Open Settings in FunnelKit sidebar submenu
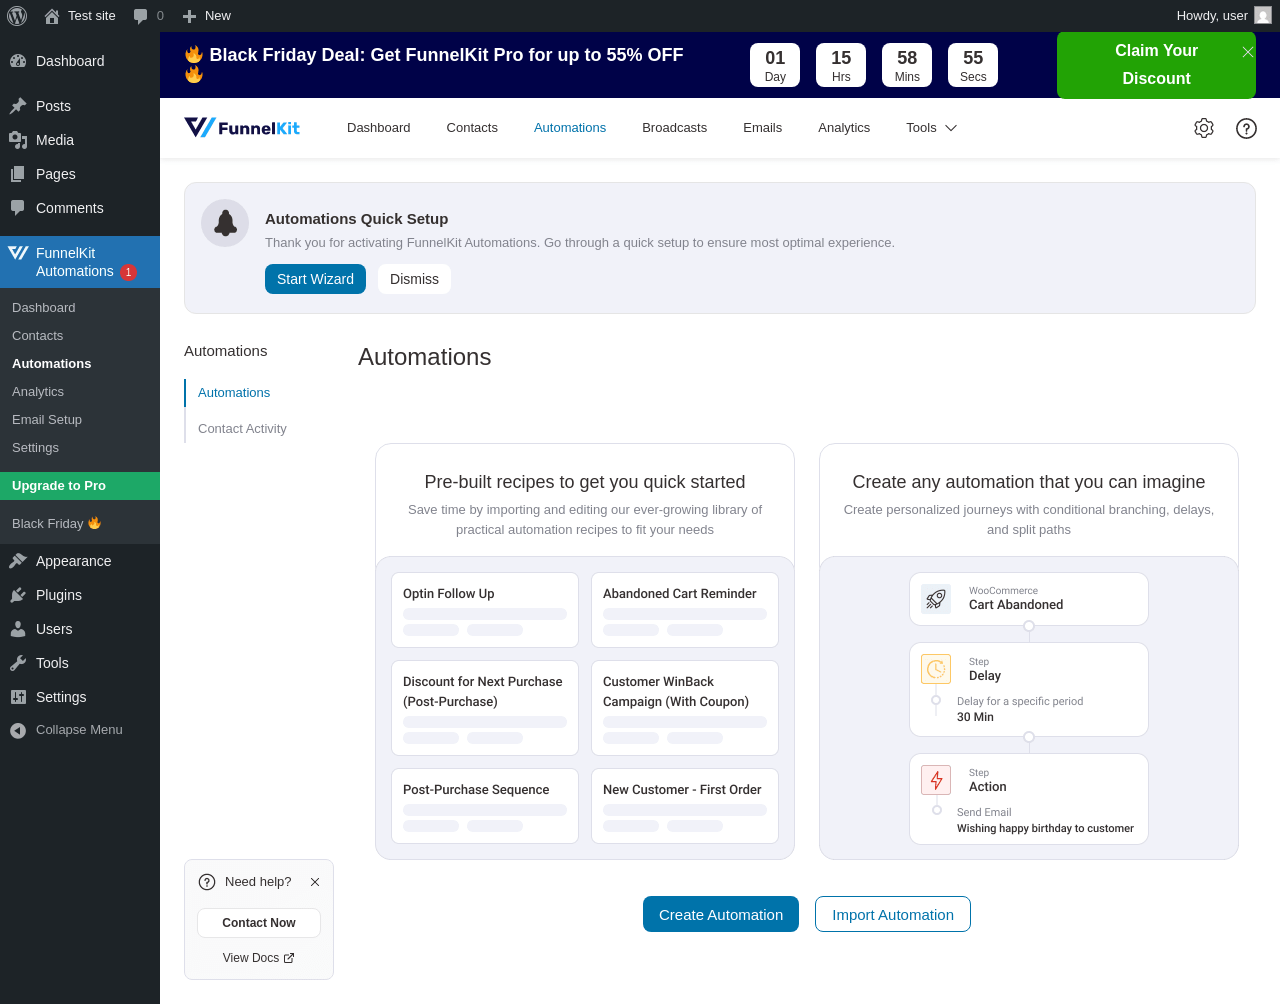The height and width of the screenshot is (1004, 1280). click(x=80, y=448)
